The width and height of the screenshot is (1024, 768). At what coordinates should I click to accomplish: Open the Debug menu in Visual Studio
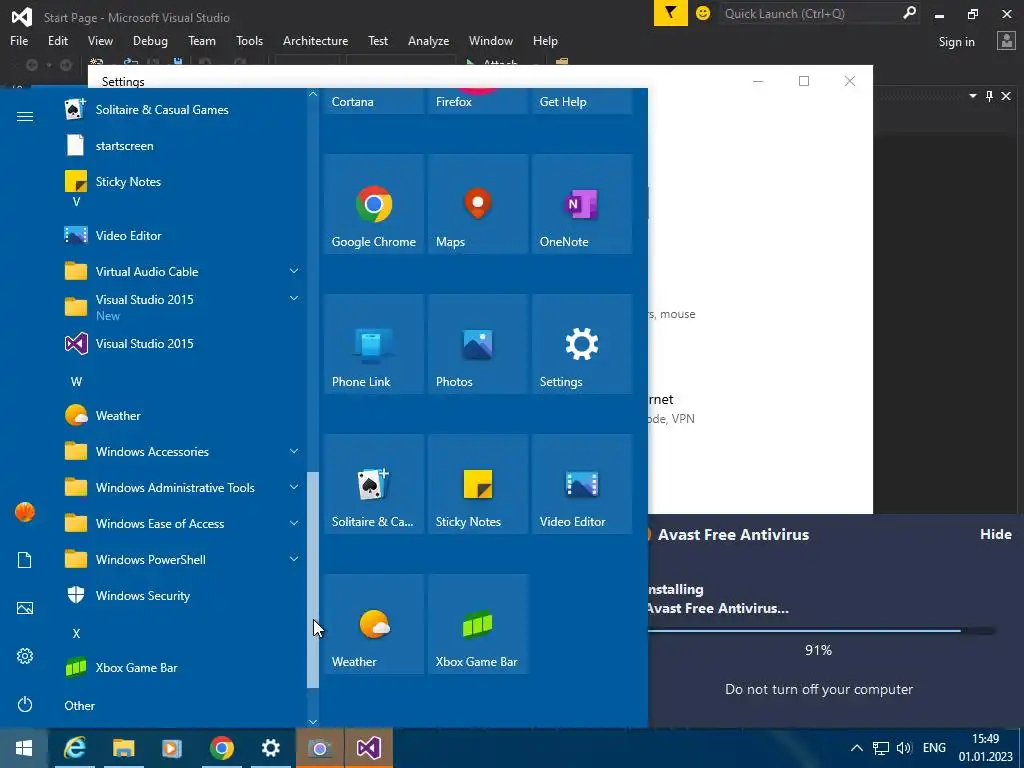(x=150, y=40)
